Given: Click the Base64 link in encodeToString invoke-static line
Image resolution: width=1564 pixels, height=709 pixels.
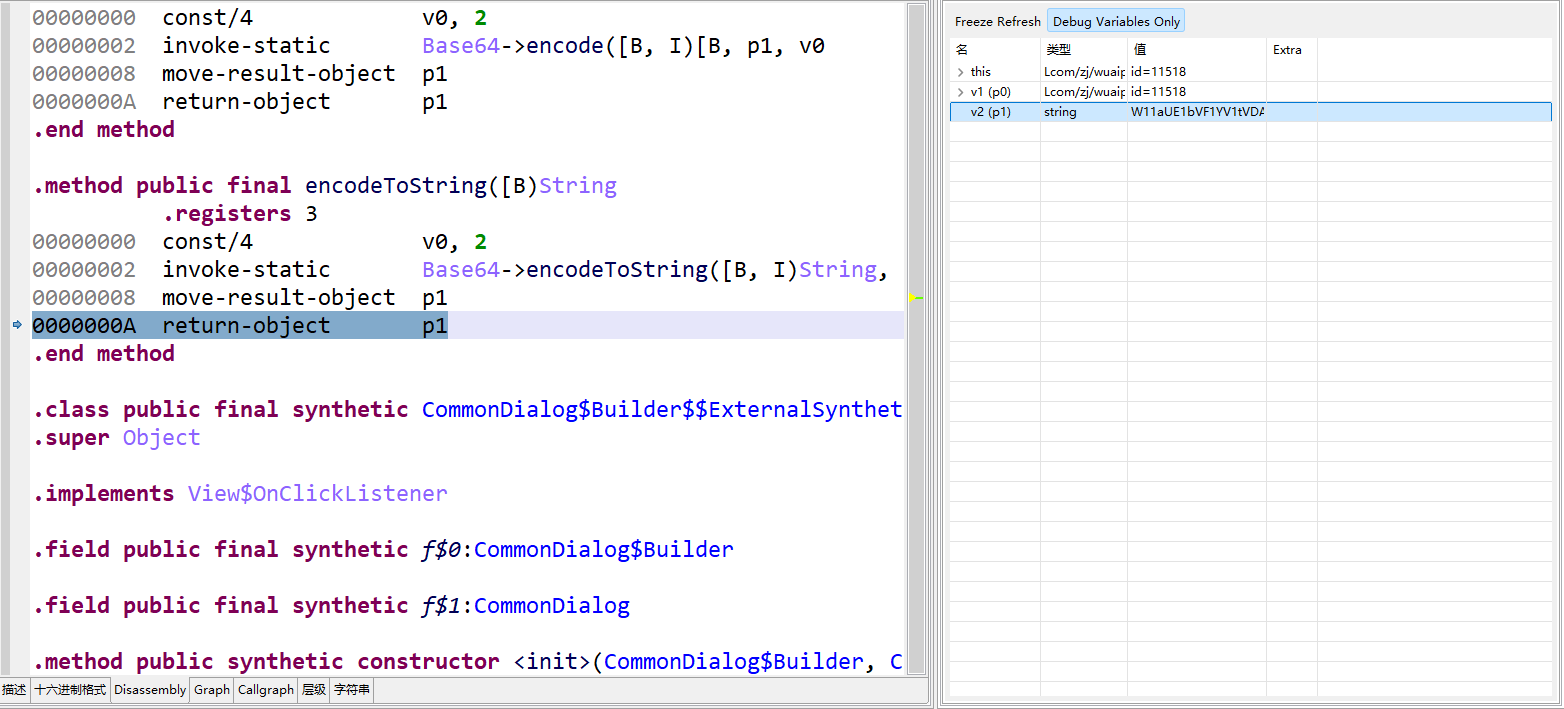Looking at the screenshot, I should tap(460, 270).
